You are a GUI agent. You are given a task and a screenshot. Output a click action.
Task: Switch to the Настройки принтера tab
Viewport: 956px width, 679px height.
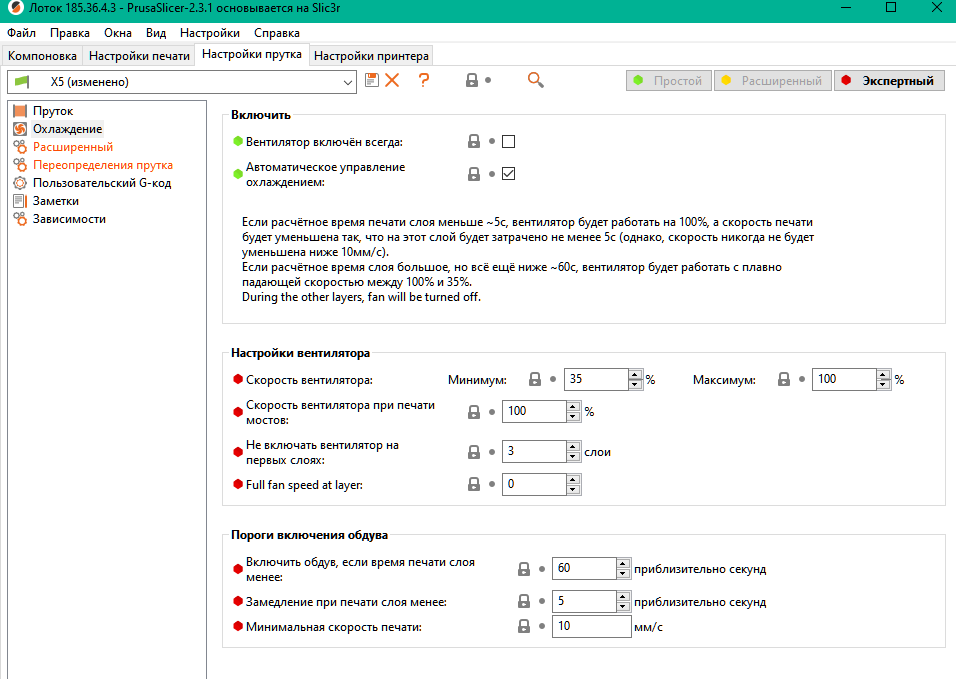(371, 56)
